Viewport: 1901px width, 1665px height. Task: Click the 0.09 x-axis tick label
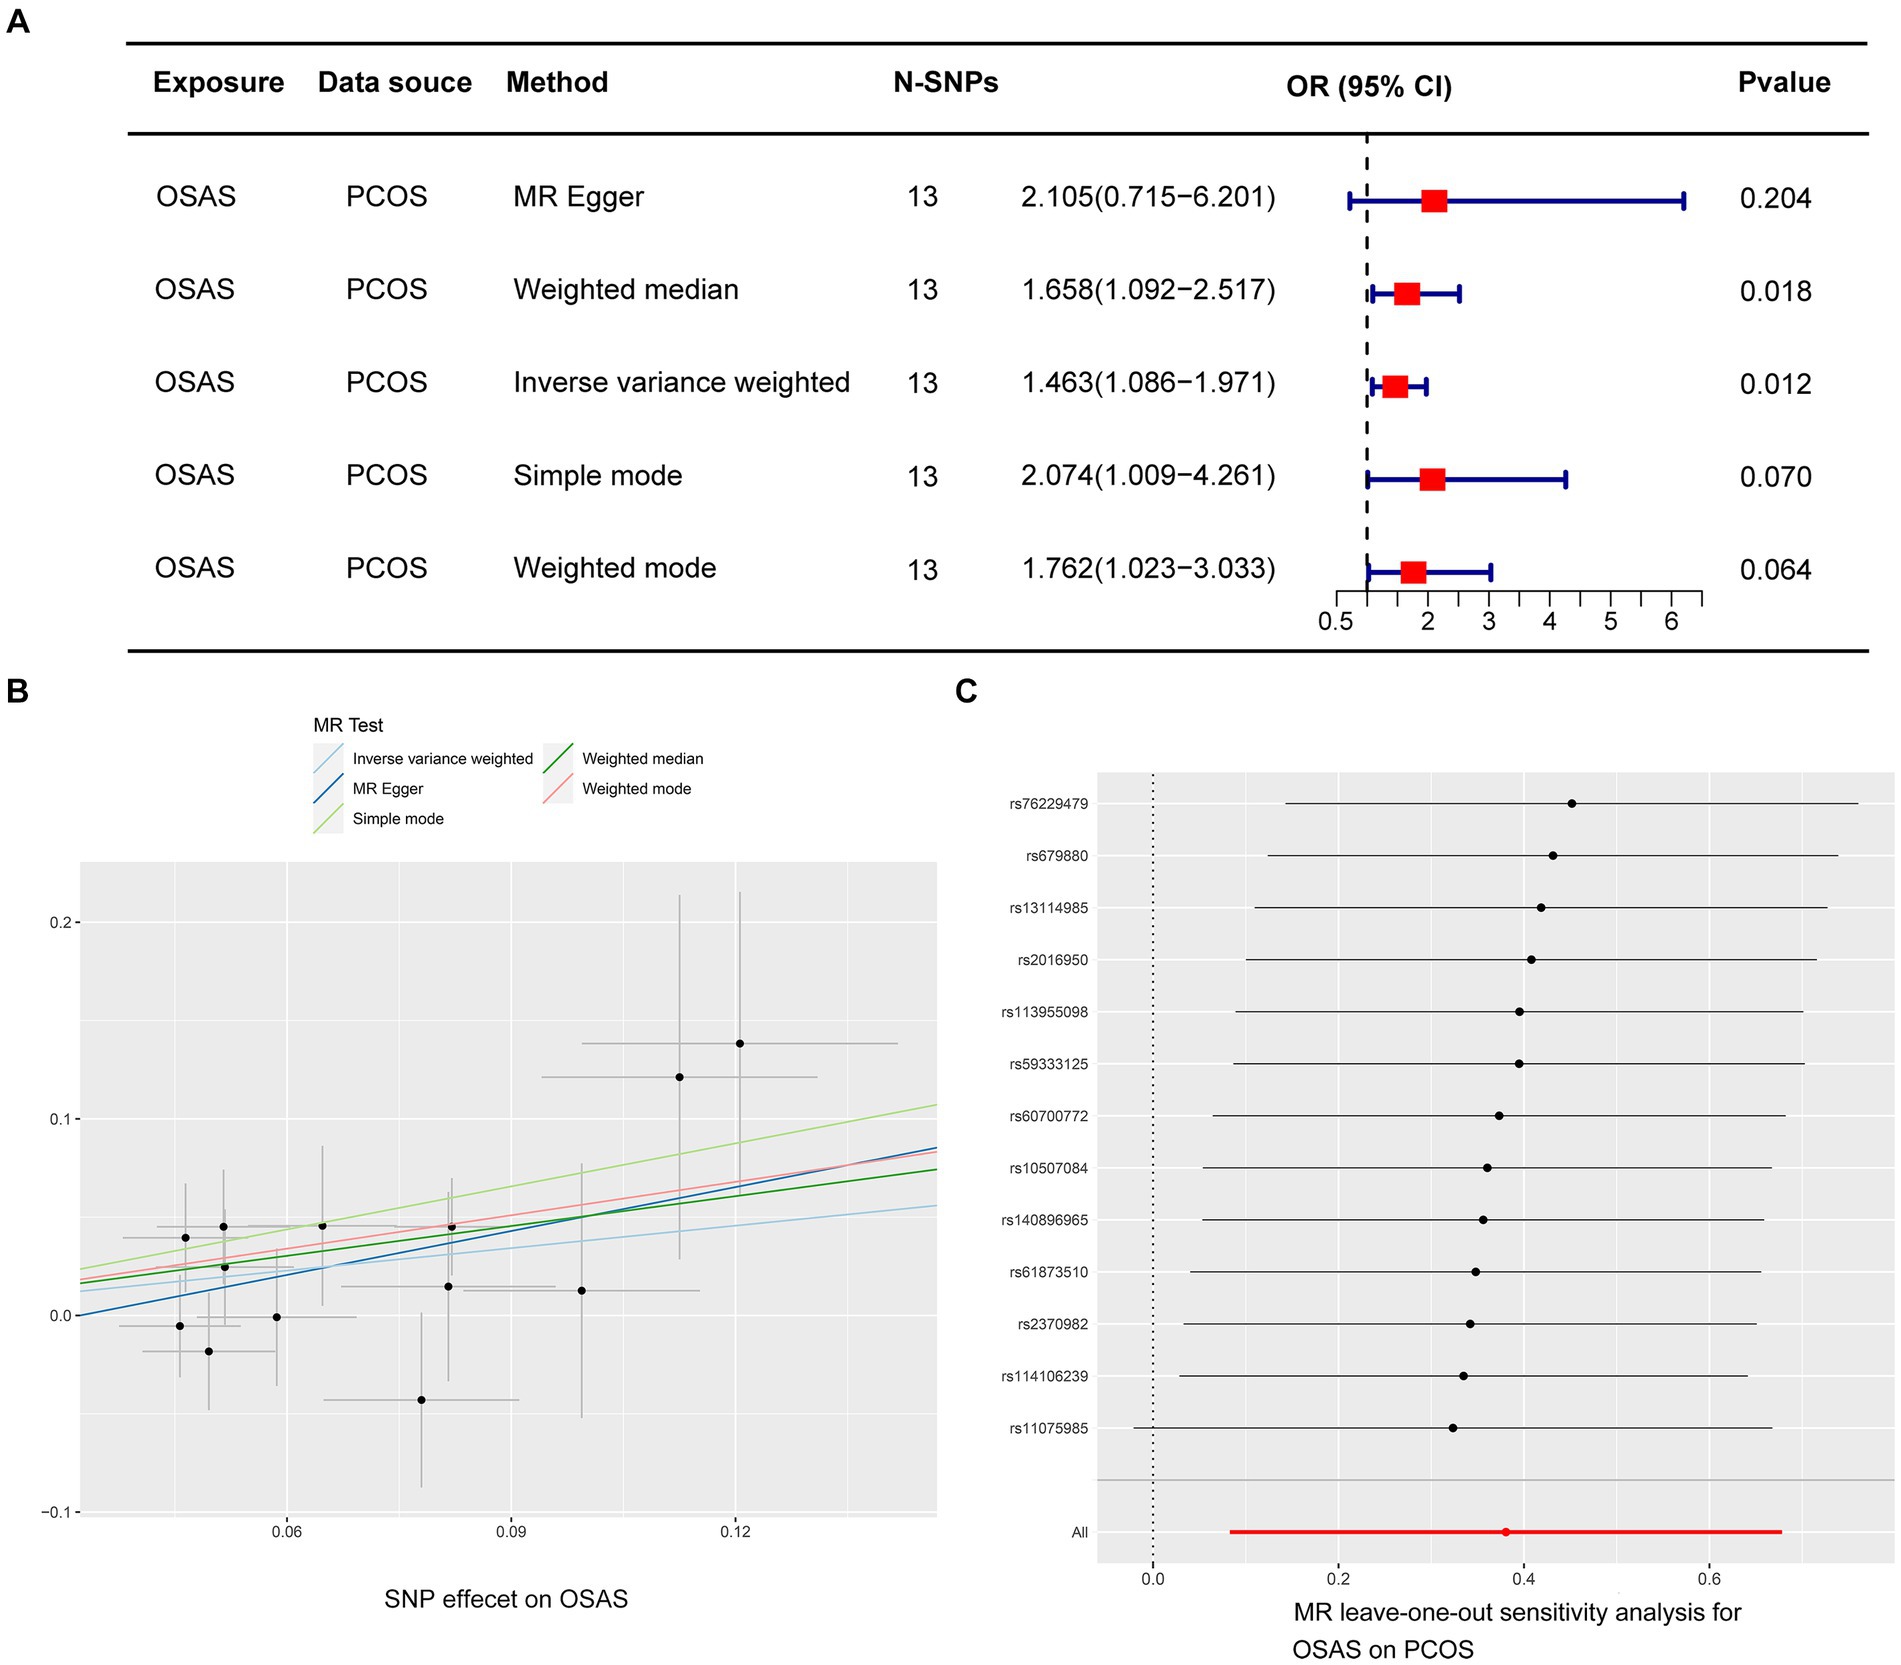click(511, 1531)
